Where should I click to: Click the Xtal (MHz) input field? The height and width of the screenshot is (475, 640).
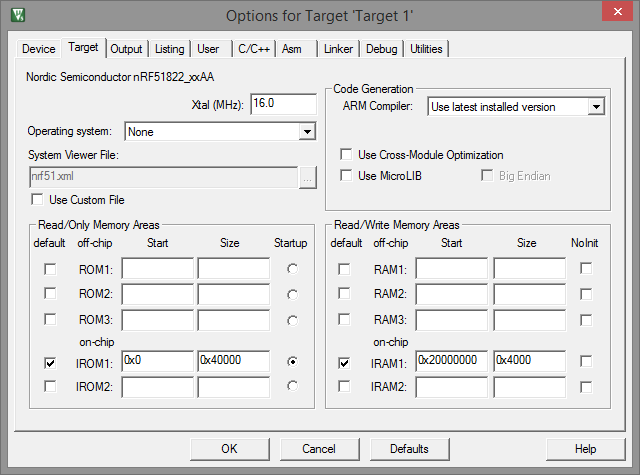(284, 104)
